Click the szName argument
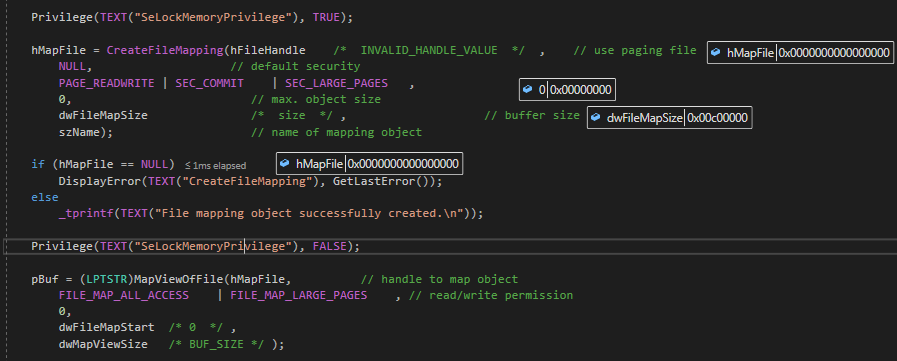The height and width of the screenshot is (361, 897). pyautogui.click(x=79, y=132)
